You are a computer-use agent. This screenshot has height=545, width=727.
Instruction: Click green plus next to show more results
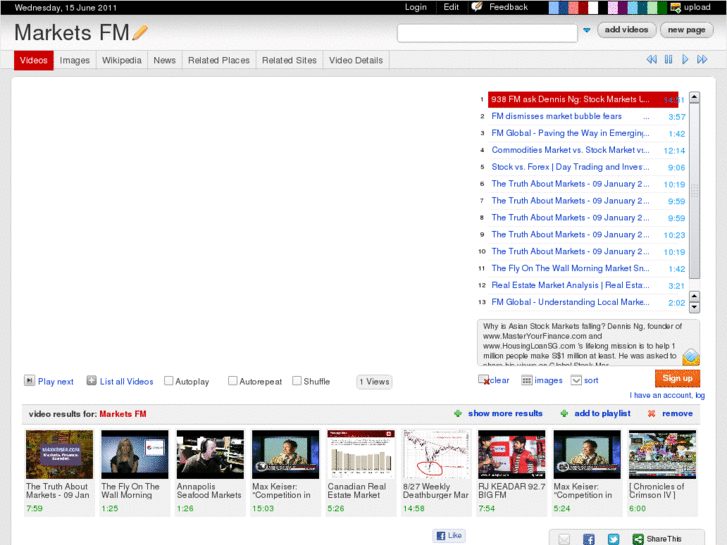coord(458,413)
